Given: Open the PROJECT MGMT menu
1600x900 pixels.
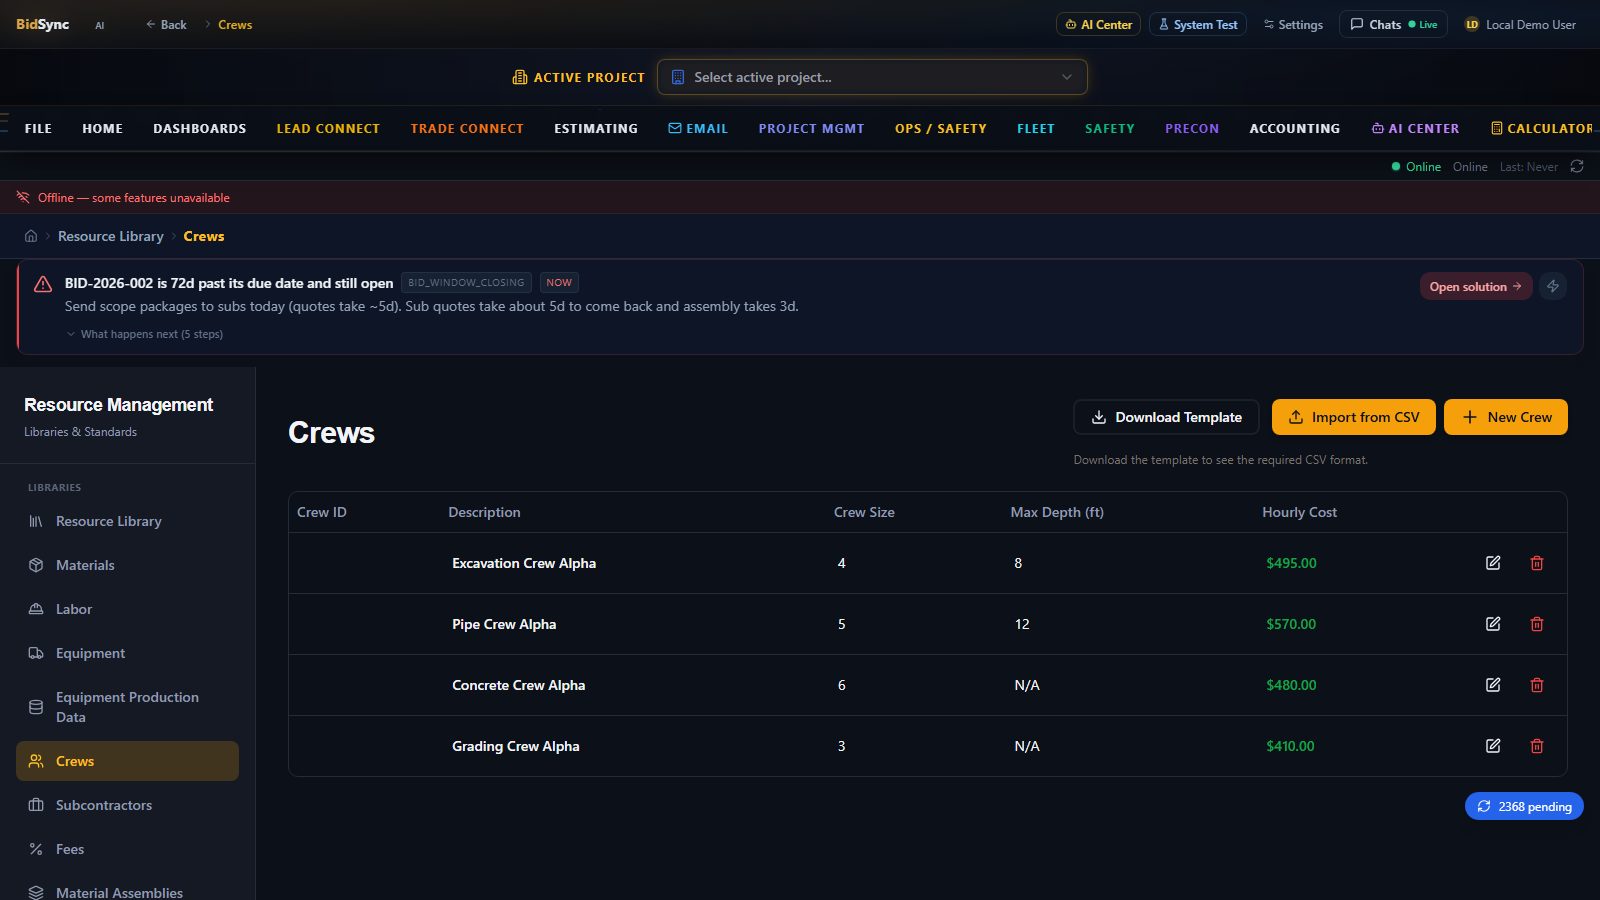Looking at the screenshot, I should click(811, 128).
